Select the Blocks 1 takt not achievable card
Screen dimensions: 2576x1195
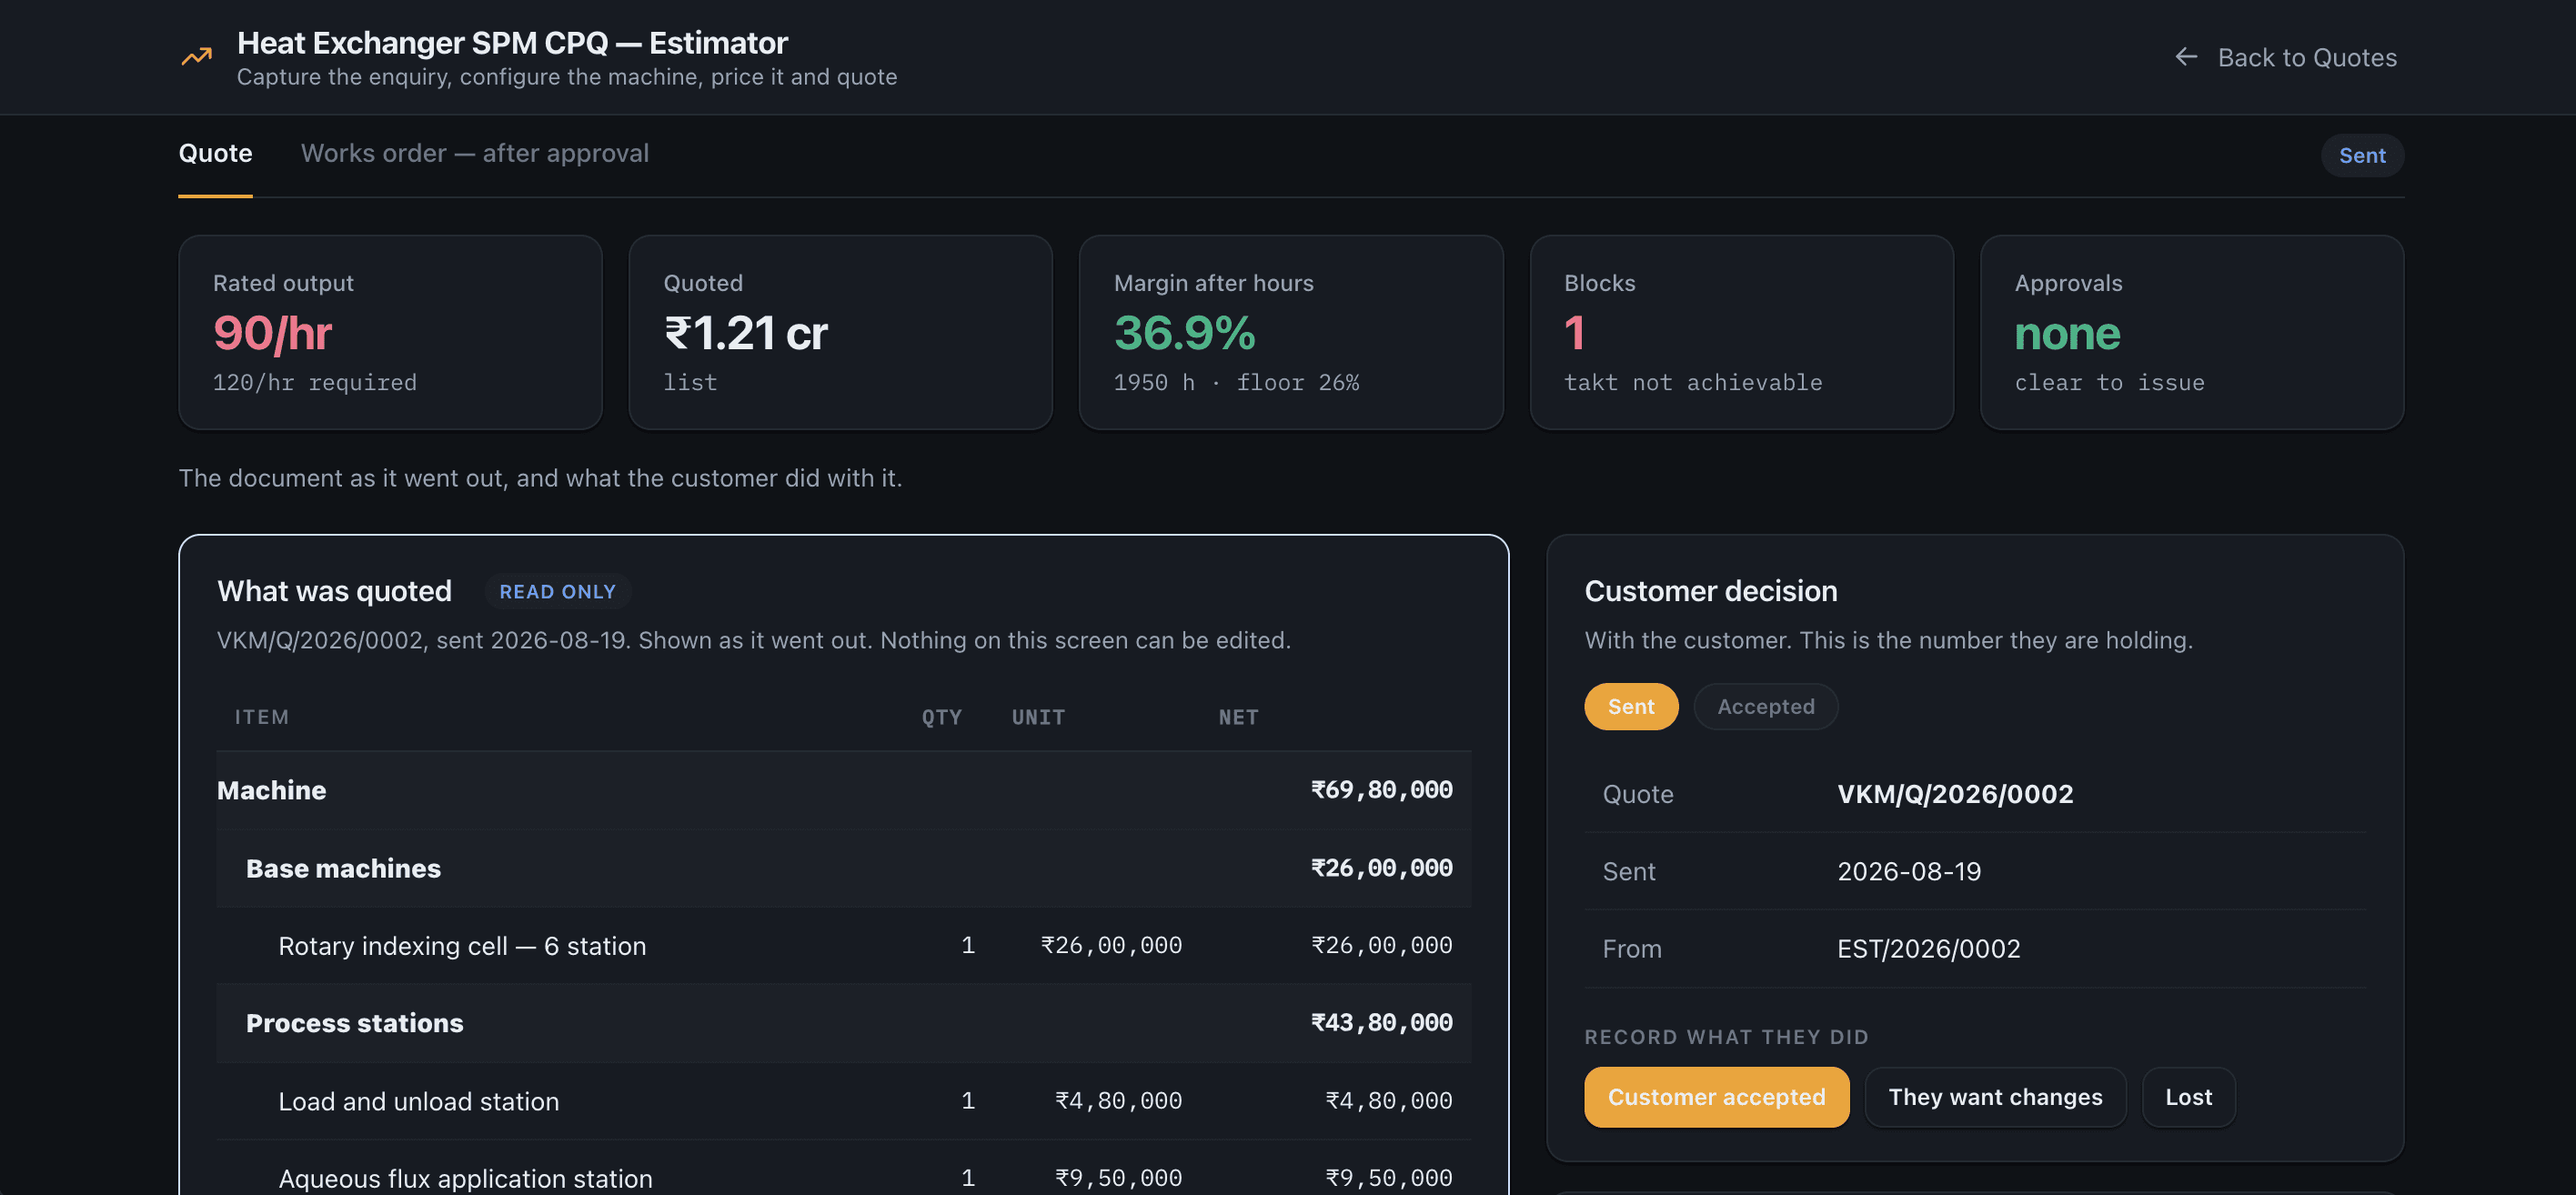coord(1741,332)
